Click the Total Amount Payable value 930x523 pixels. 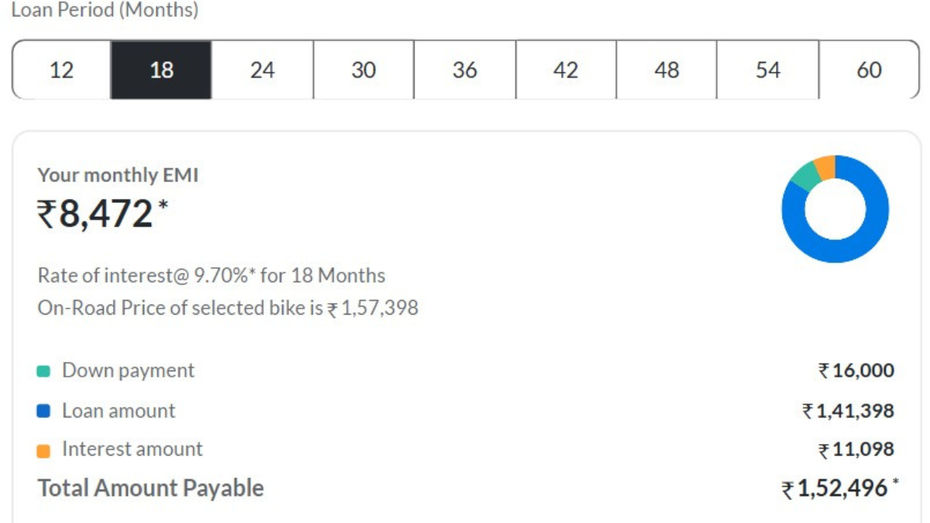pyautogui.click(x=840, y=489)
